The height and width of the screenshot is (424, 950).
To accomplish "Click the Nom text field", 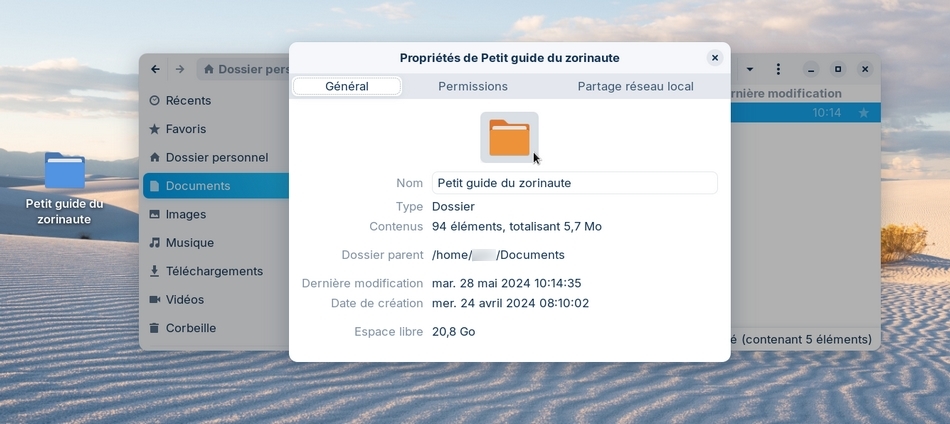I will (x=574, y=183).
